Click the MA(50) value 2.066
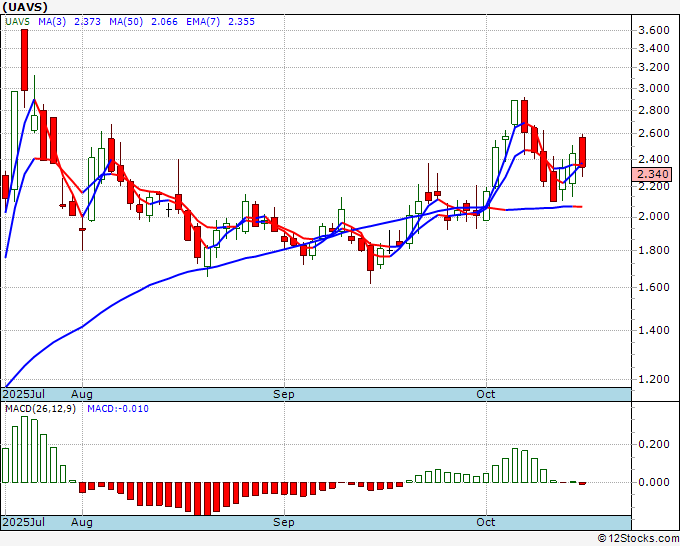 164,22
